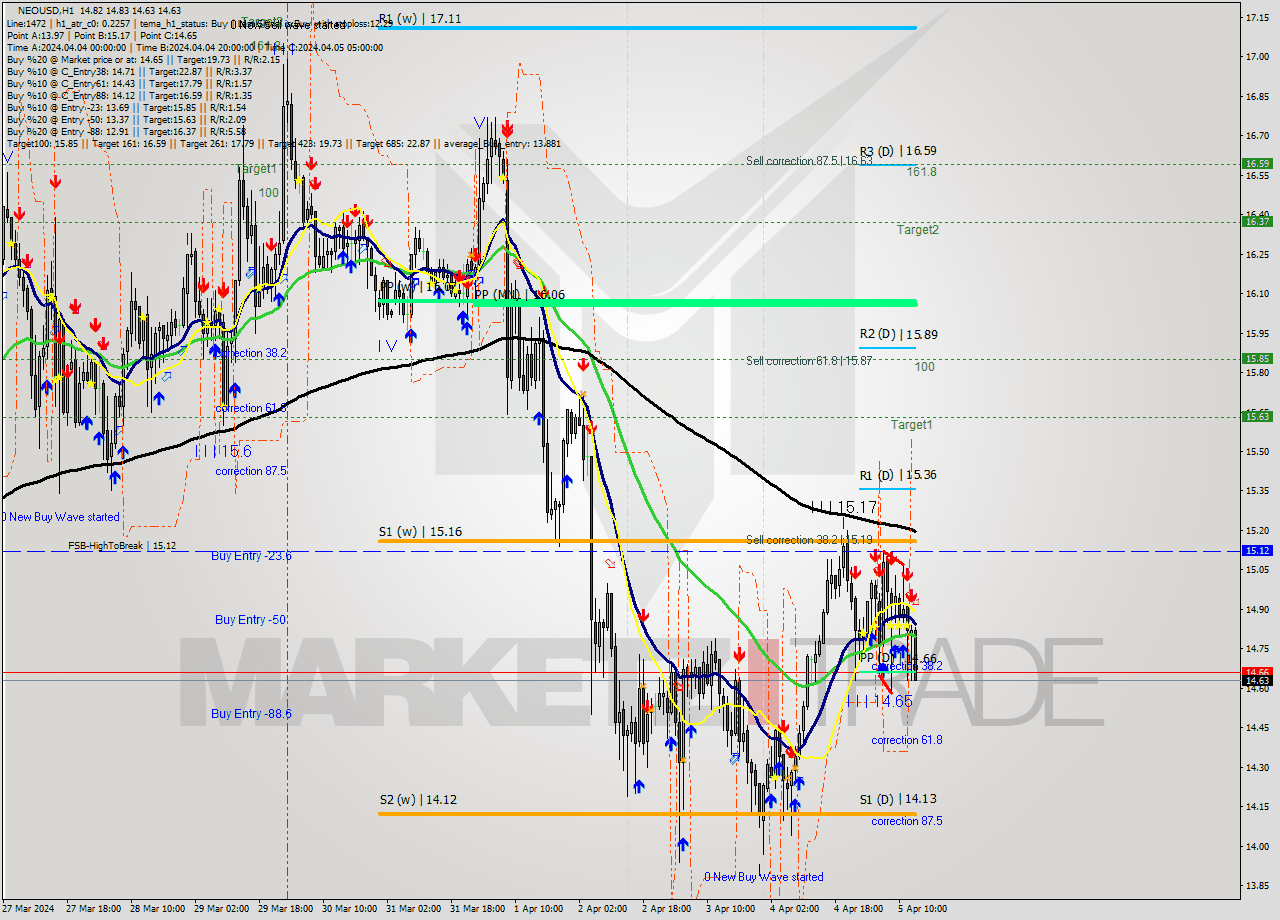The height and width of the screenshot is (920, 1280).
Task: Select 'Sell correction 87.5 | 16.63' label
Action: [809, 160]
